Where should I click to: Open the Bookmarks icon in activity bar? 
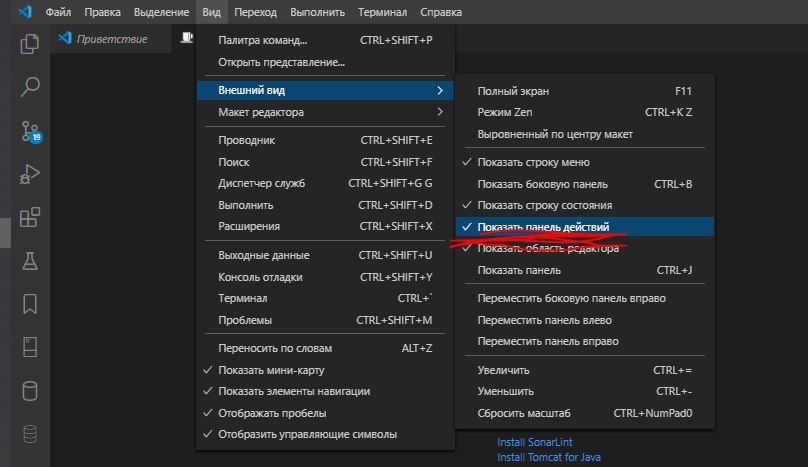[30, 304]
